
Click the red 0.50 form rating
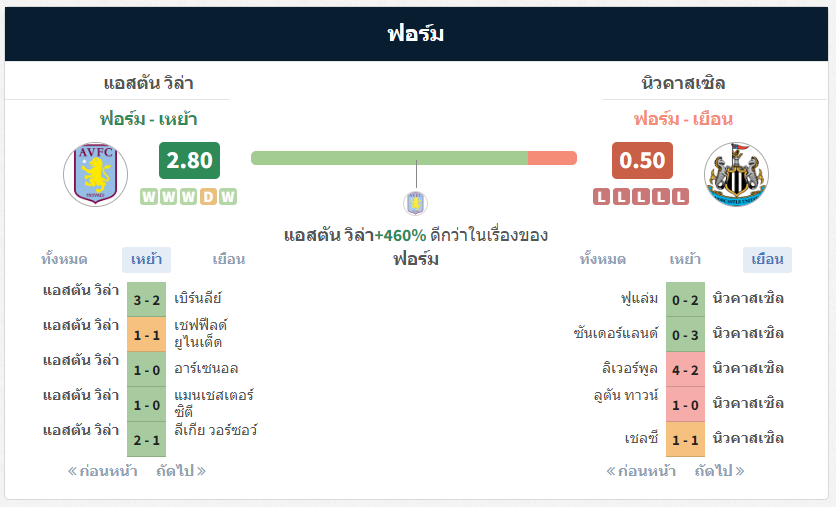click(x=642, y=160)
